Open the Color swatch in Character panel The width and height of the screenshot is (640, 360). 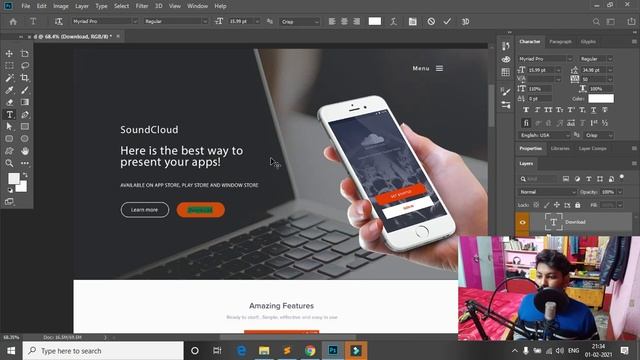pyautogui.click(x=600, y=98)
